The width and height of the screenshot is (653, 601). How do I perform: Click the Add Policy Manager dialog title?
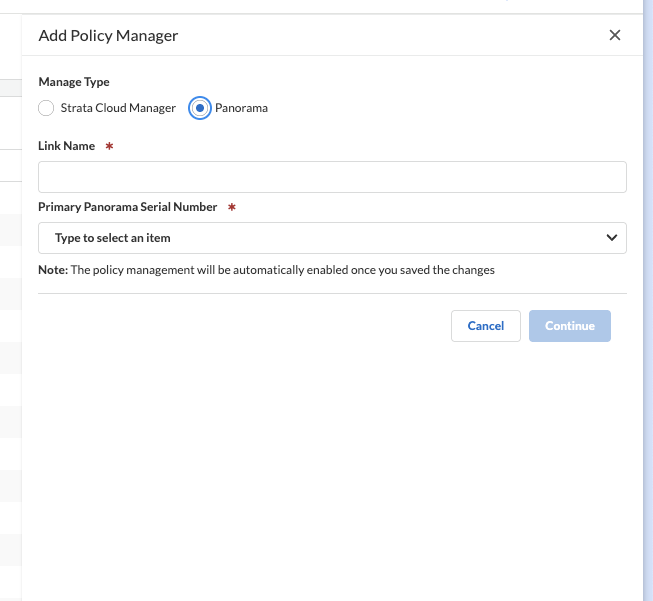click(x=108, y=36)
